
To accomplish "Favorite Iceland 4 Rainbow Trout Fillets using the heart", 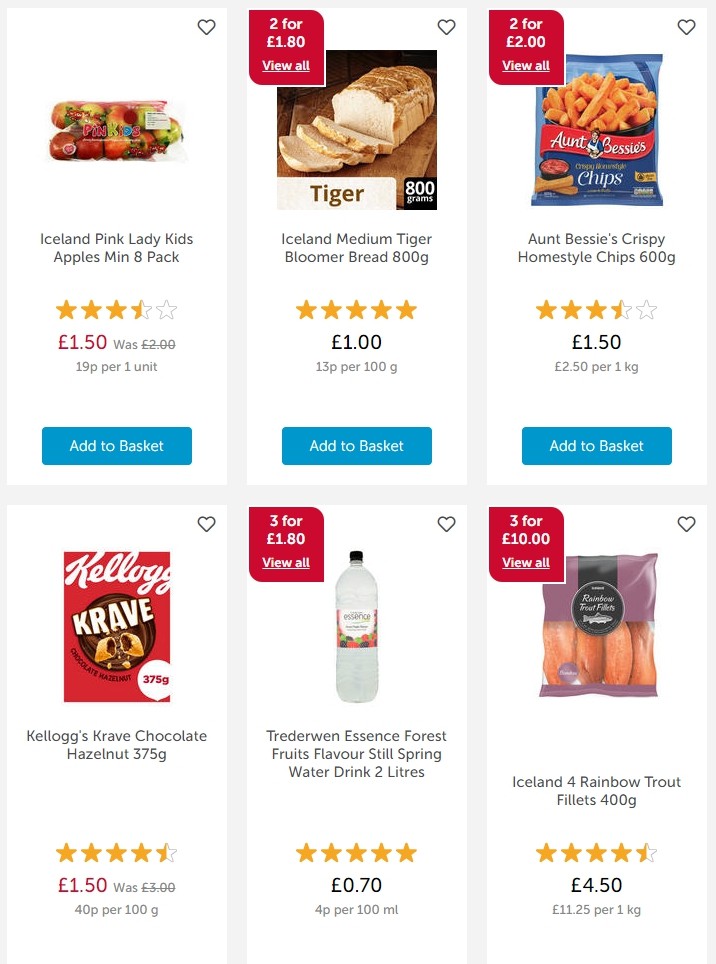I will (686, 523).
